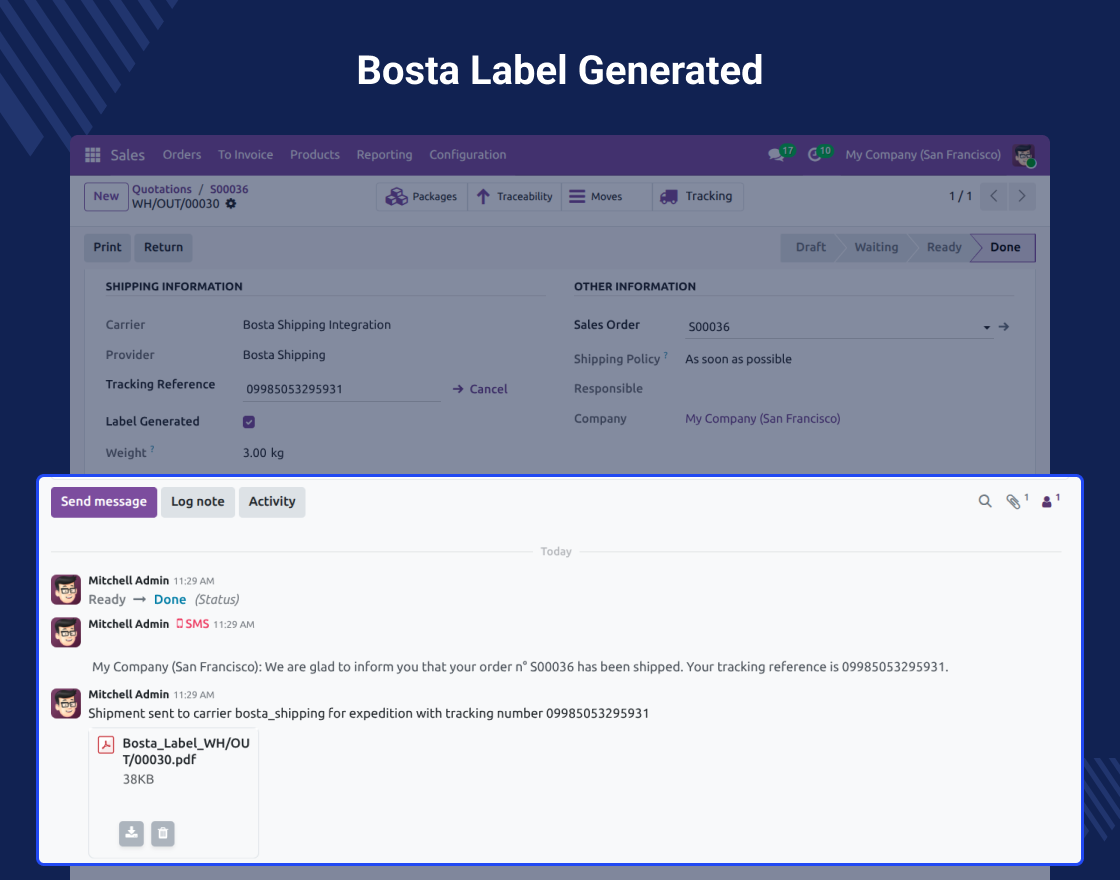Screen dimensions: 1120x880
Task: Click Mitchell Admin avatar on status change message
Action: point(66,589)
